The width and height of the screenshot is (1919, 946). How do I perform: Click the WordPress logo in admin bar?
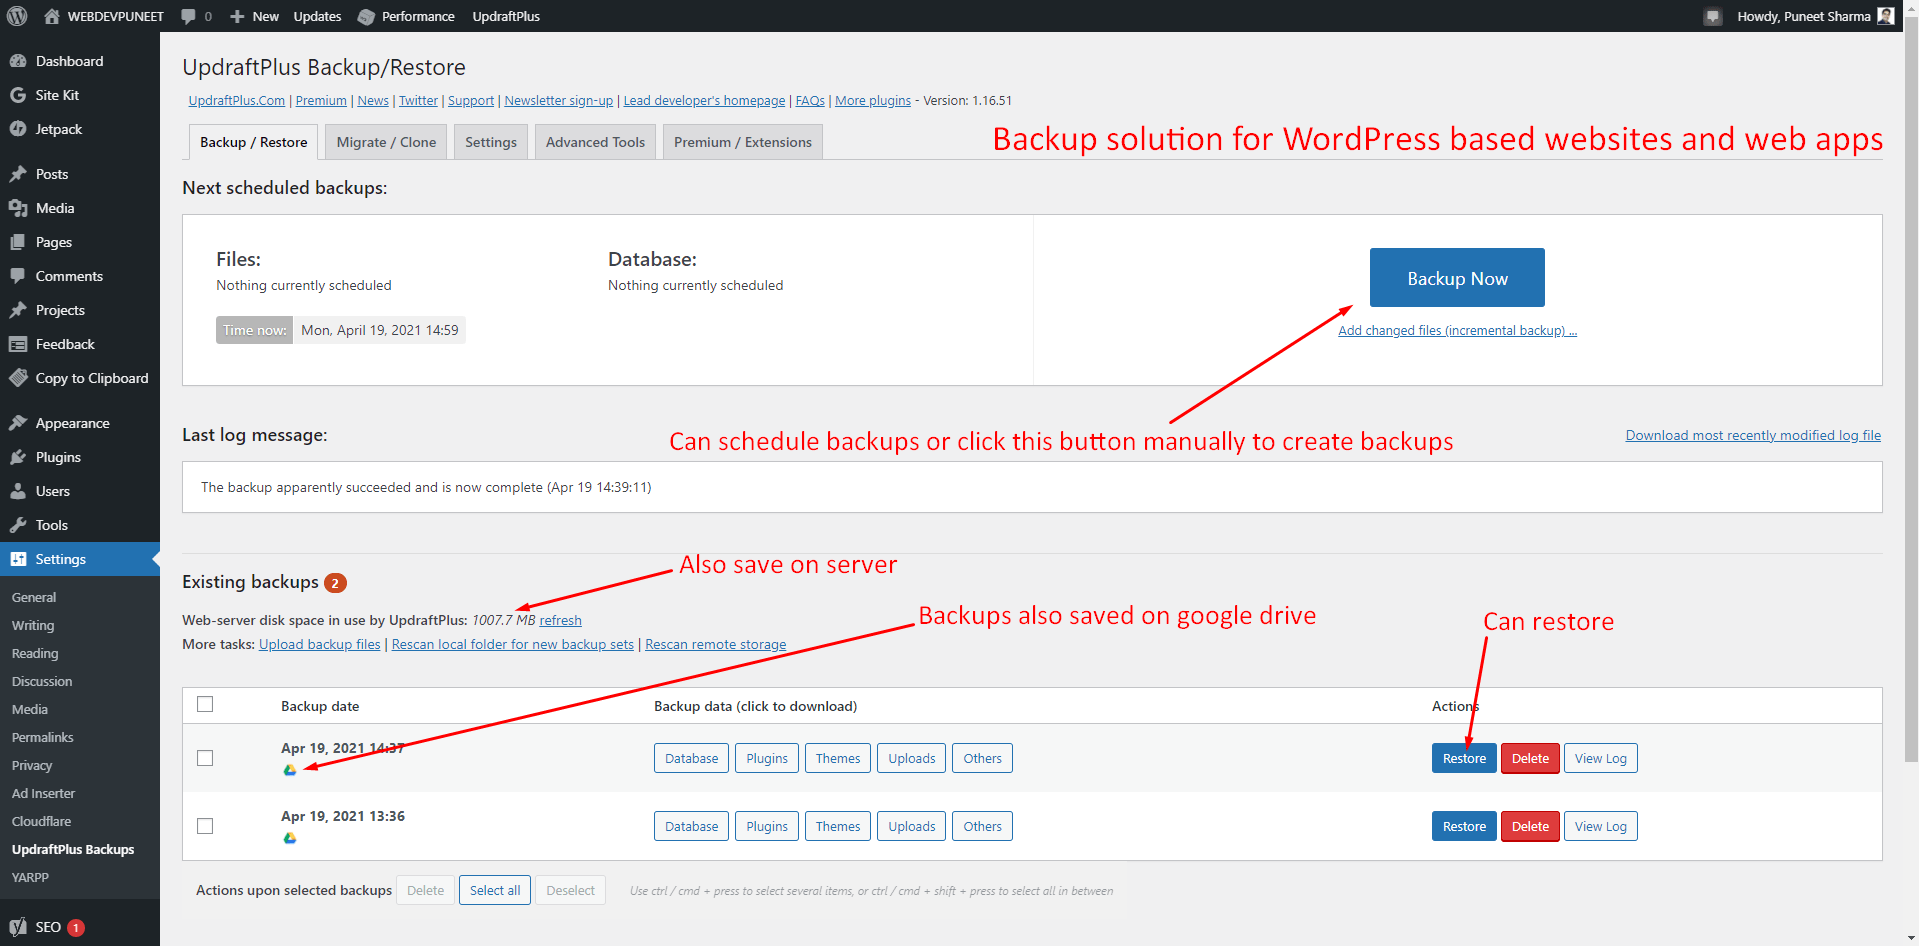[x=17, y=16]
